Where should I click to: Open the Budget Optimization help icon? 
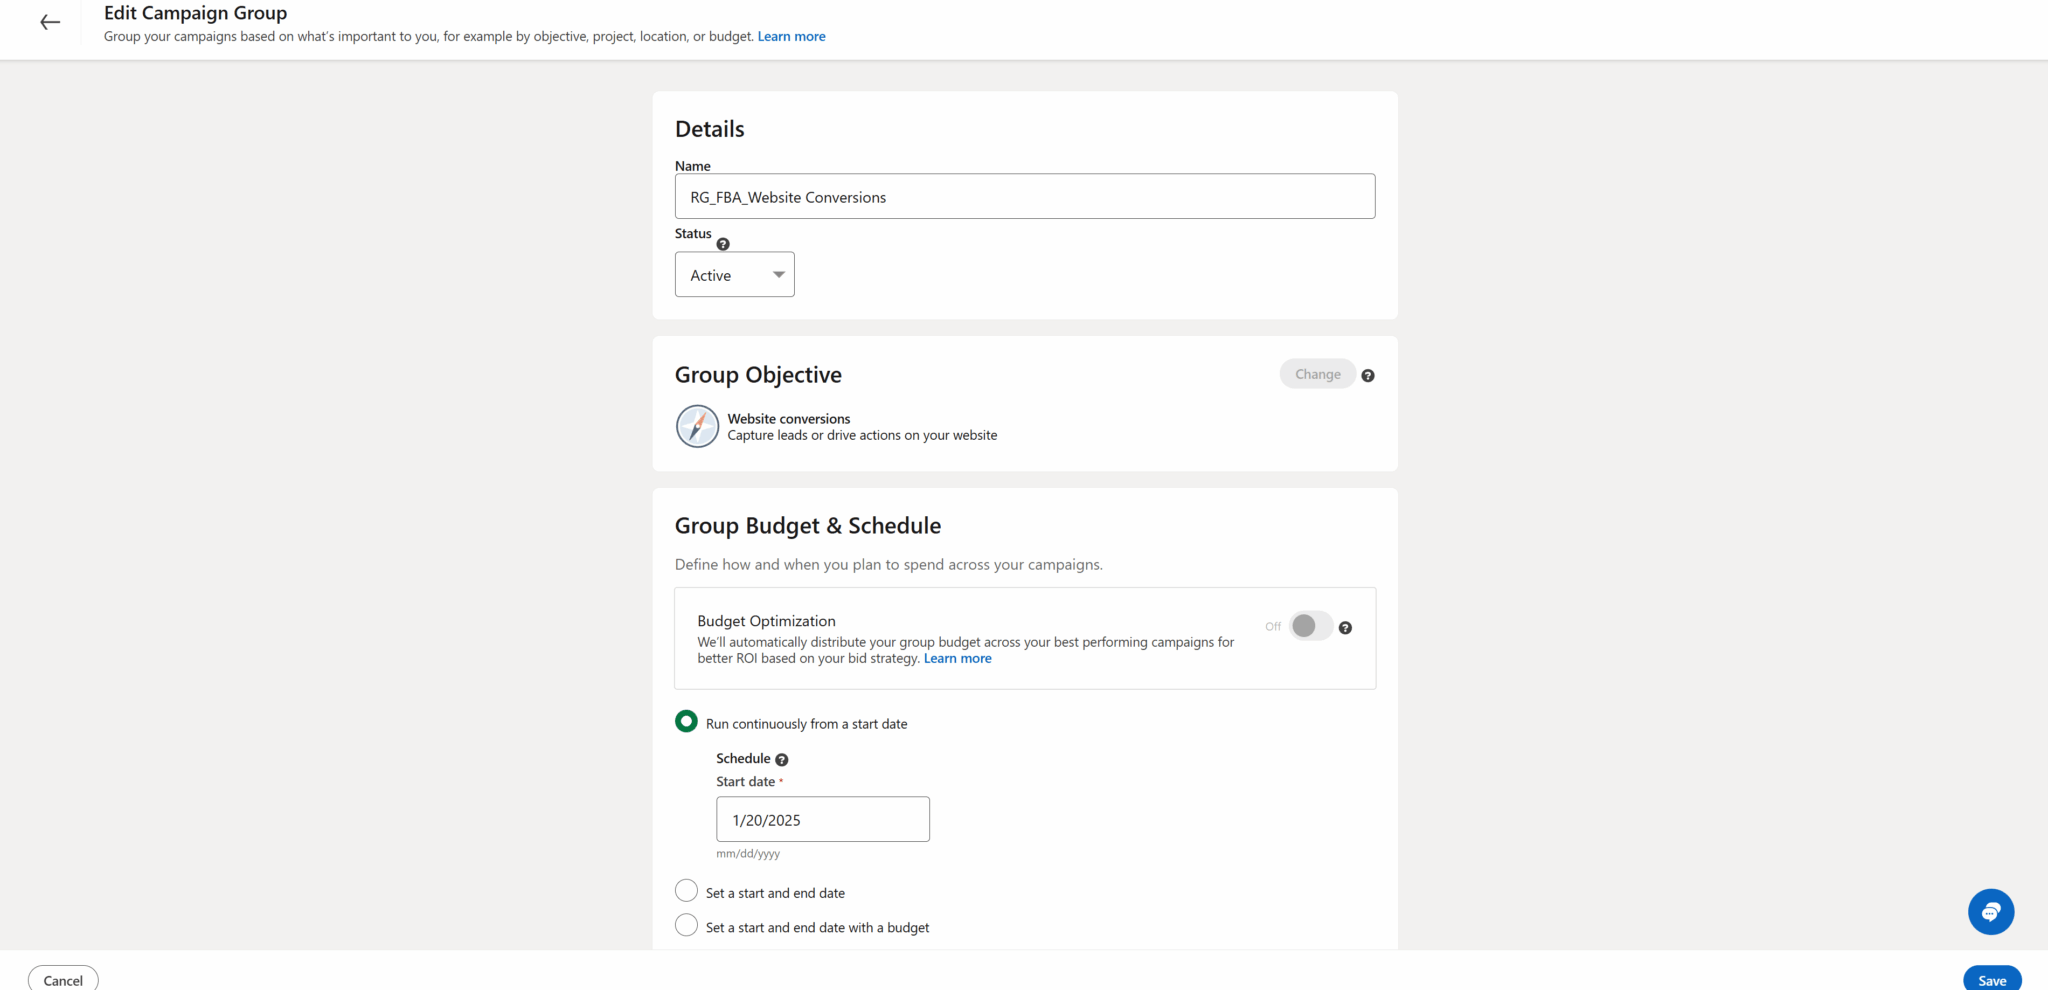(x=1345, y=628)
